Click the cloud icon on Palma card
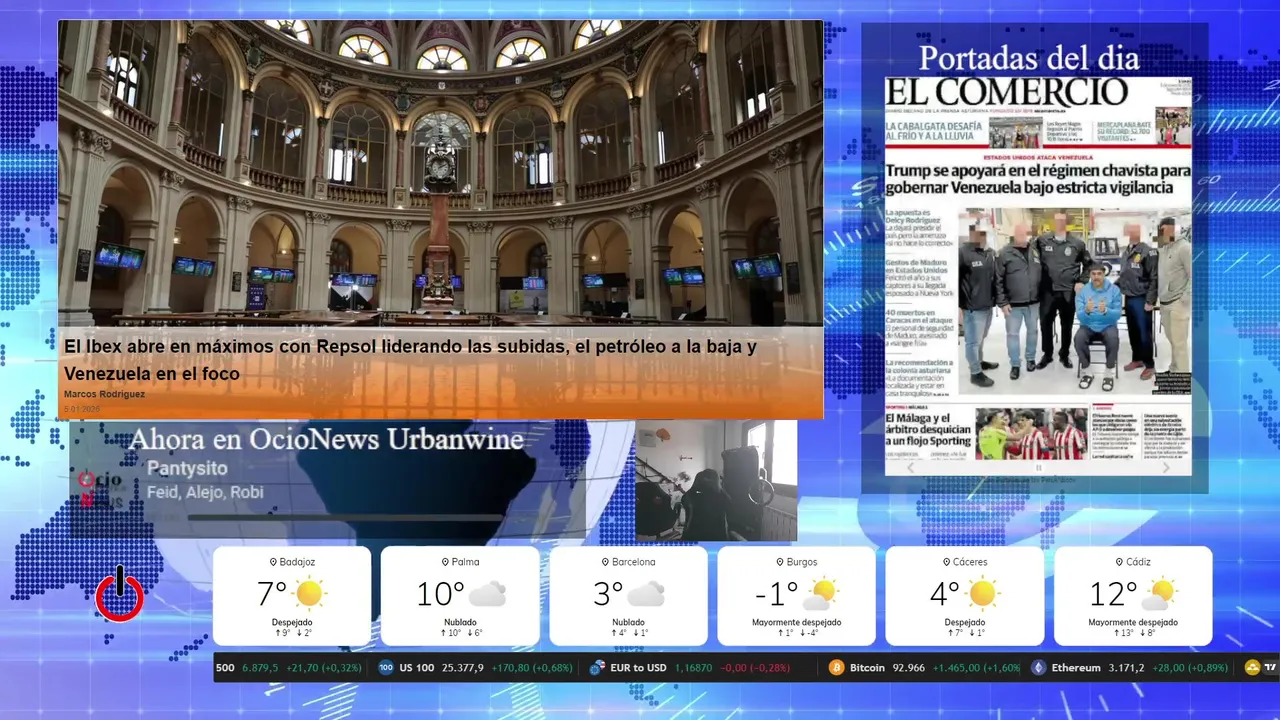 coord(487,594)
